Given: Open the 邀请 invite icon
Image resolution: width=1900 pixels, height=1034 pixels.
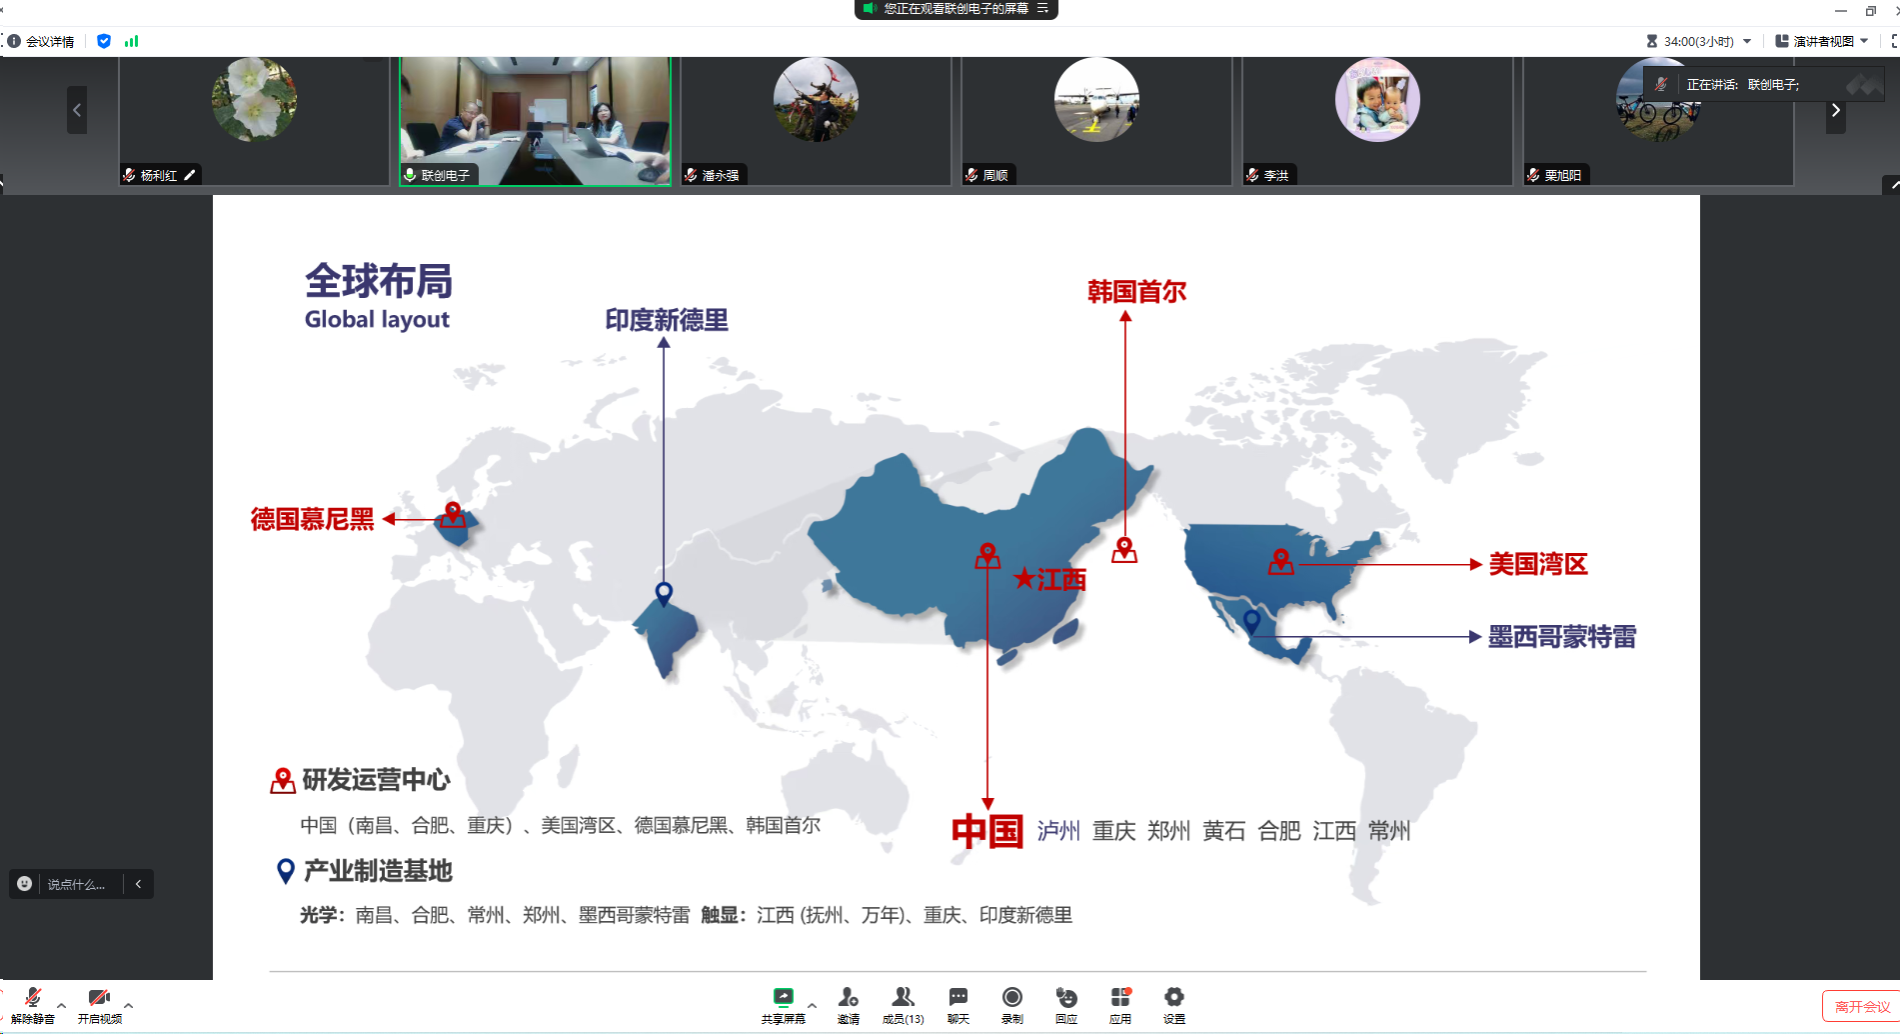Looking at the screenshot, I should [x=848, y=1004].
